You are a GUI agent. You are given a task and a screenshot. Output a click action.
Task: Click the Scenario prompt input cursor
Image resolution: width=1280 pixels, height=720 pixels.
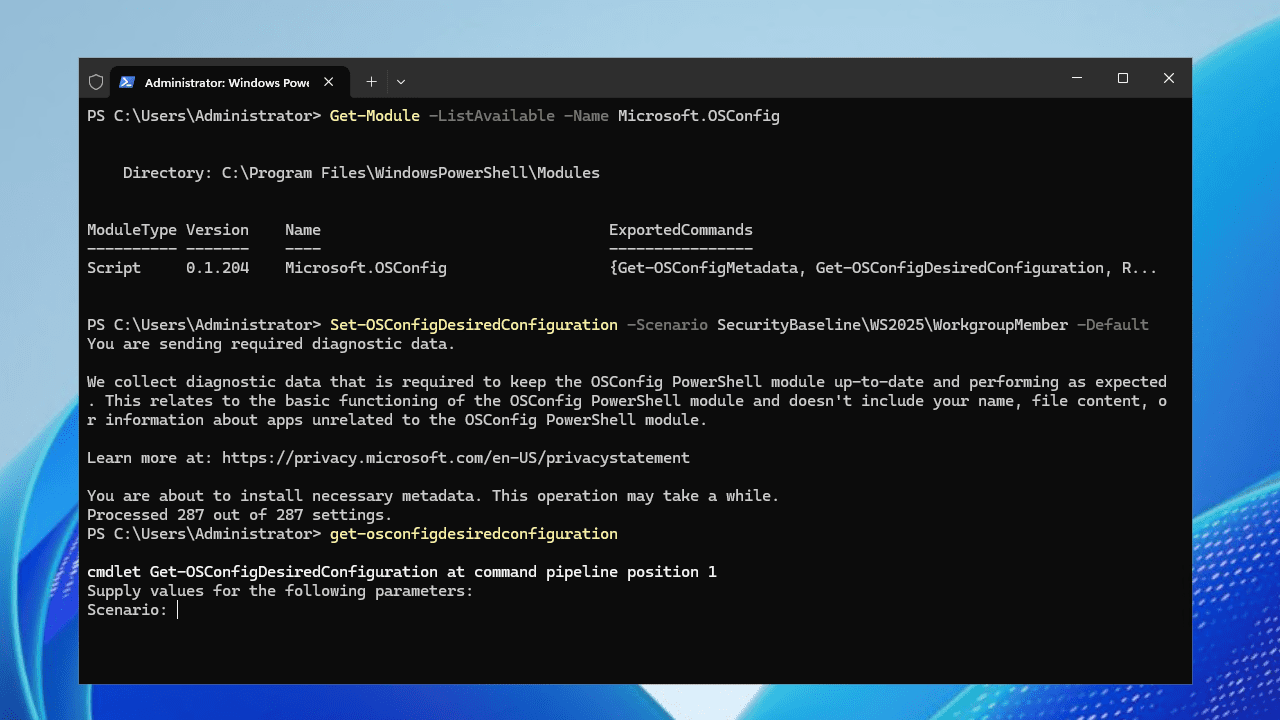[178, 610]
